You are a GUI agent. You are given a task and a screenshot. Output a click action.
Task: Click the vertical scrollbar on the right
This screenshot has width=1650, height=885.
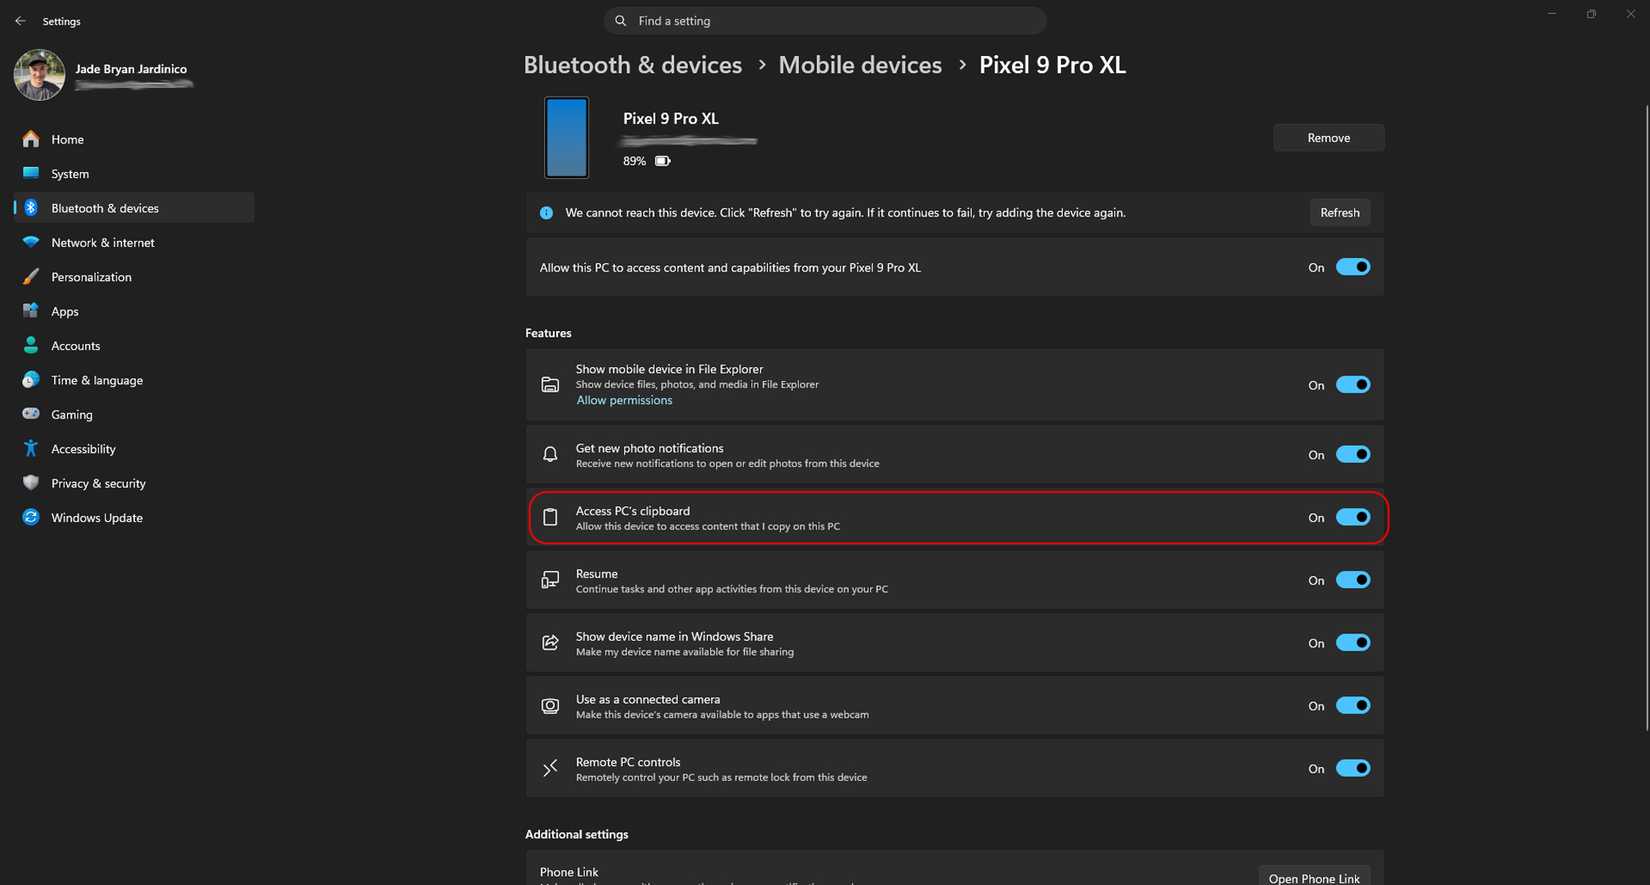pos(1645,420)
